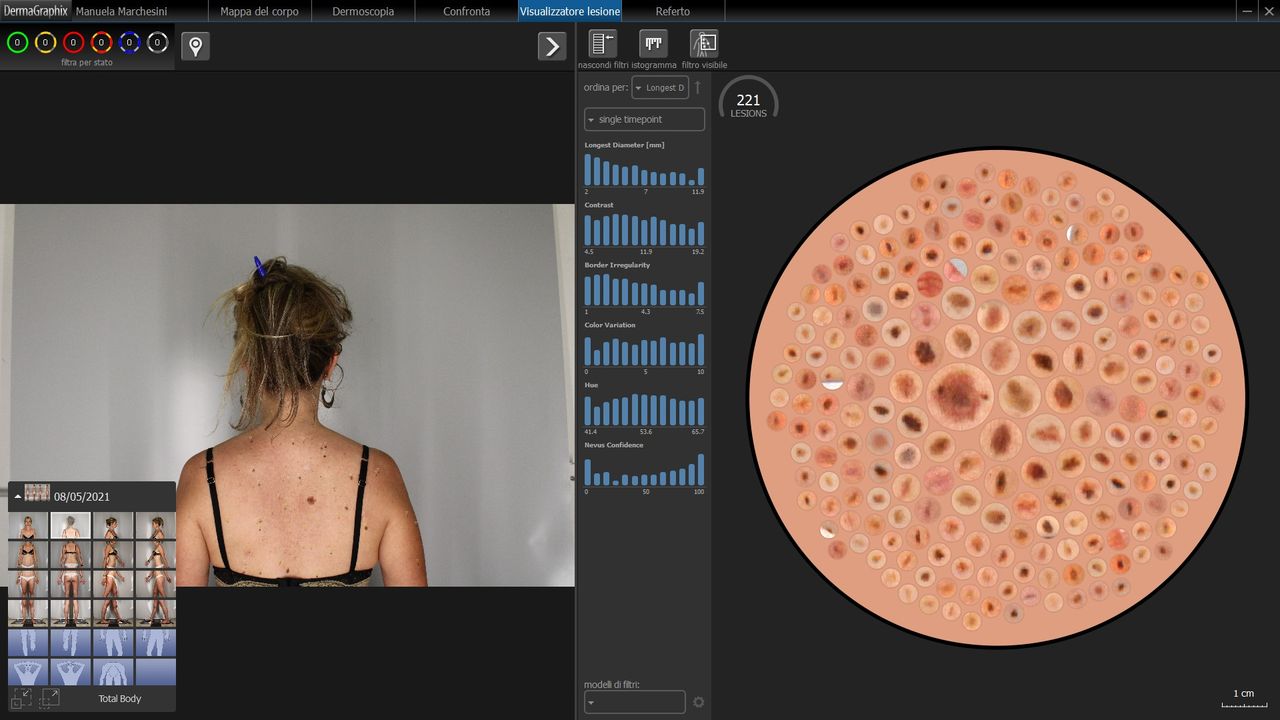
Task: Open the single timepoint dropdown
Action: tap(644, 120)
